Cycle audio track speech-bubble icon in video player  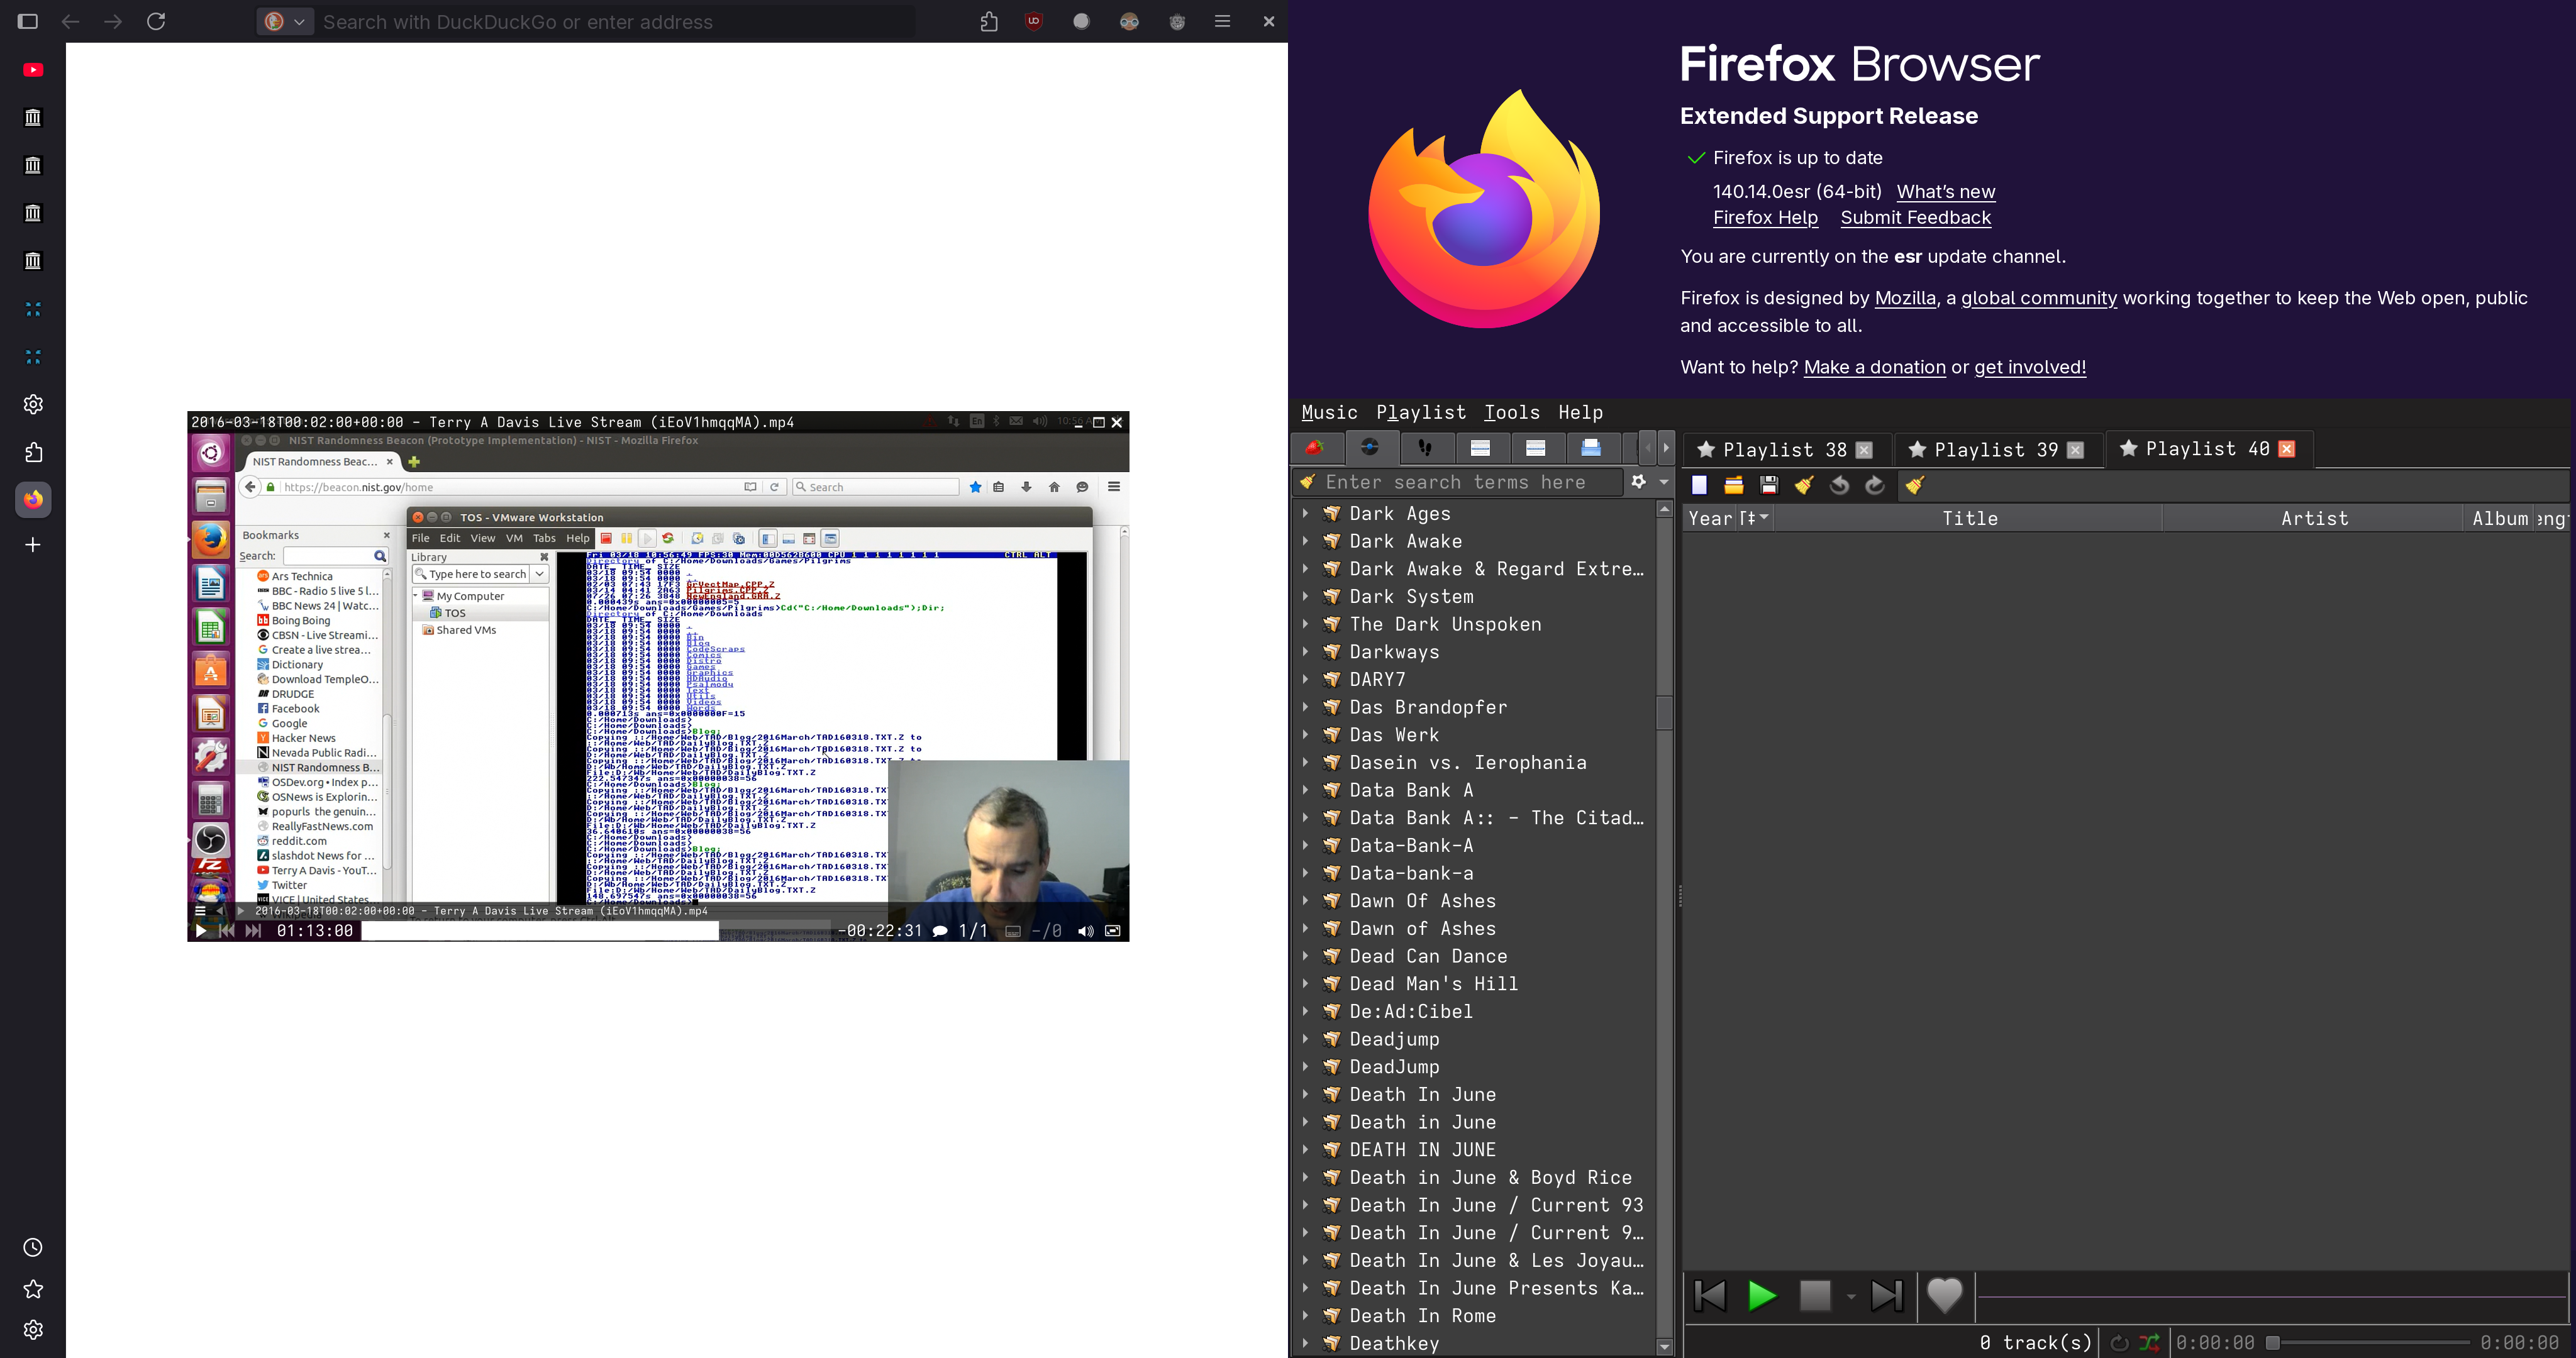(940, 931)
